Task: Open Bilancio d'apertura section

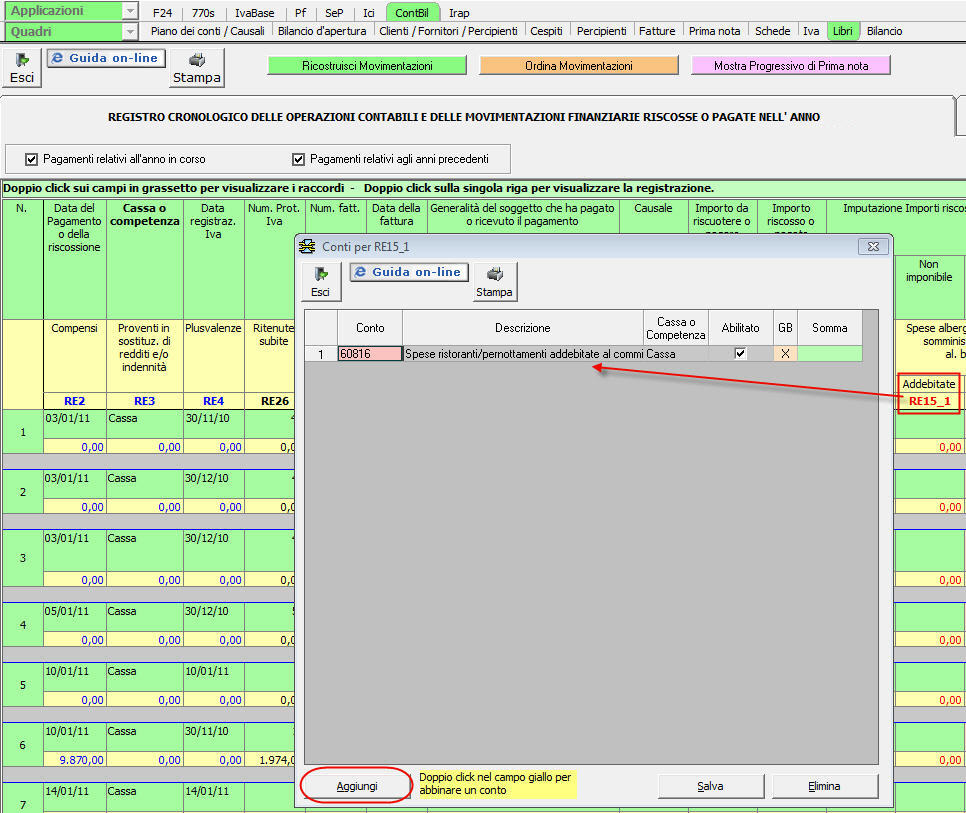Action: 322,31
